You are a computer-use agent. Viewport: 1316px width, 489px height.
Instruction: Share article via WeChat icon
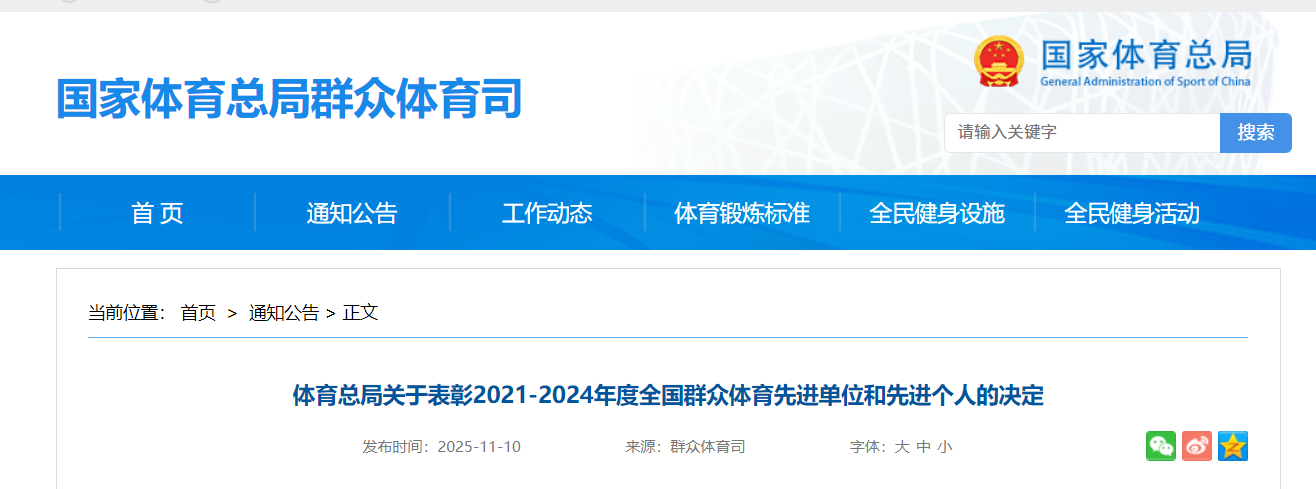1161,446
